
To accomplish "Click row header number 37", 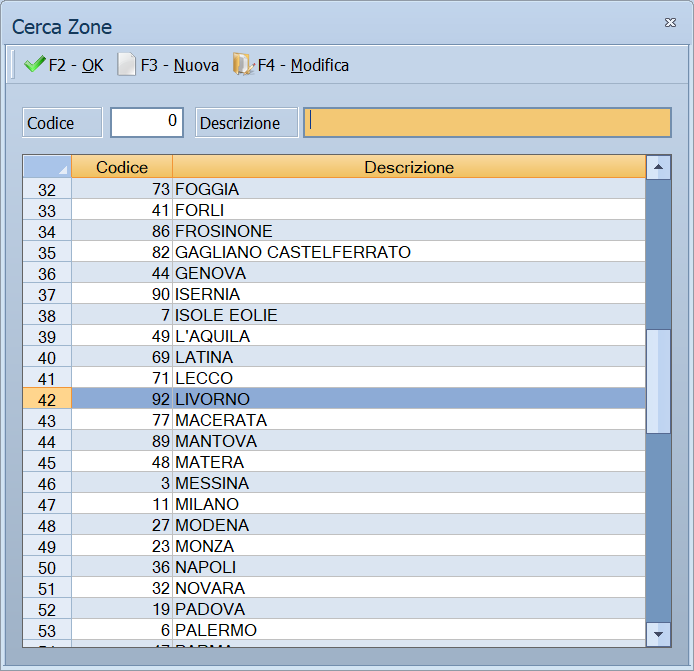I will point(47,294).
